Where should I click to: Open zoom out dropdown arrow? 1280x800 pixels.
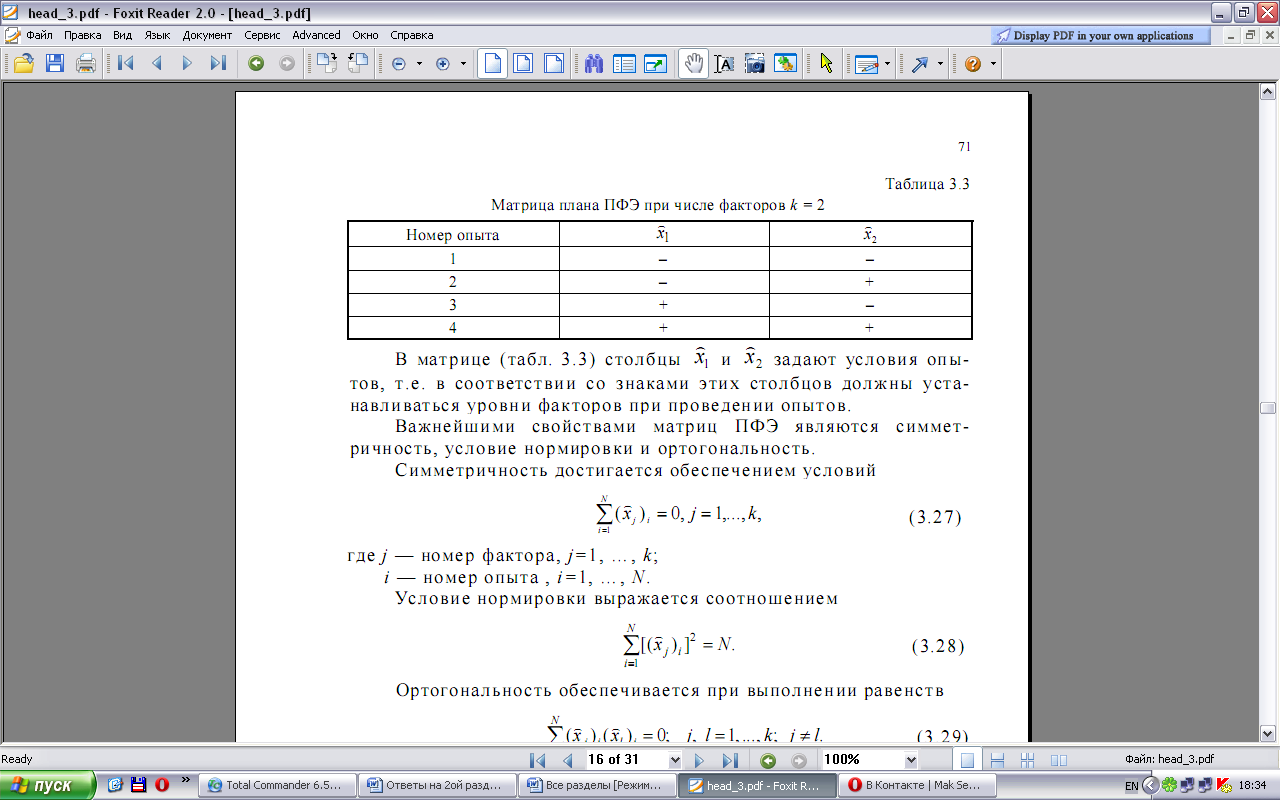tap(419, 64)
